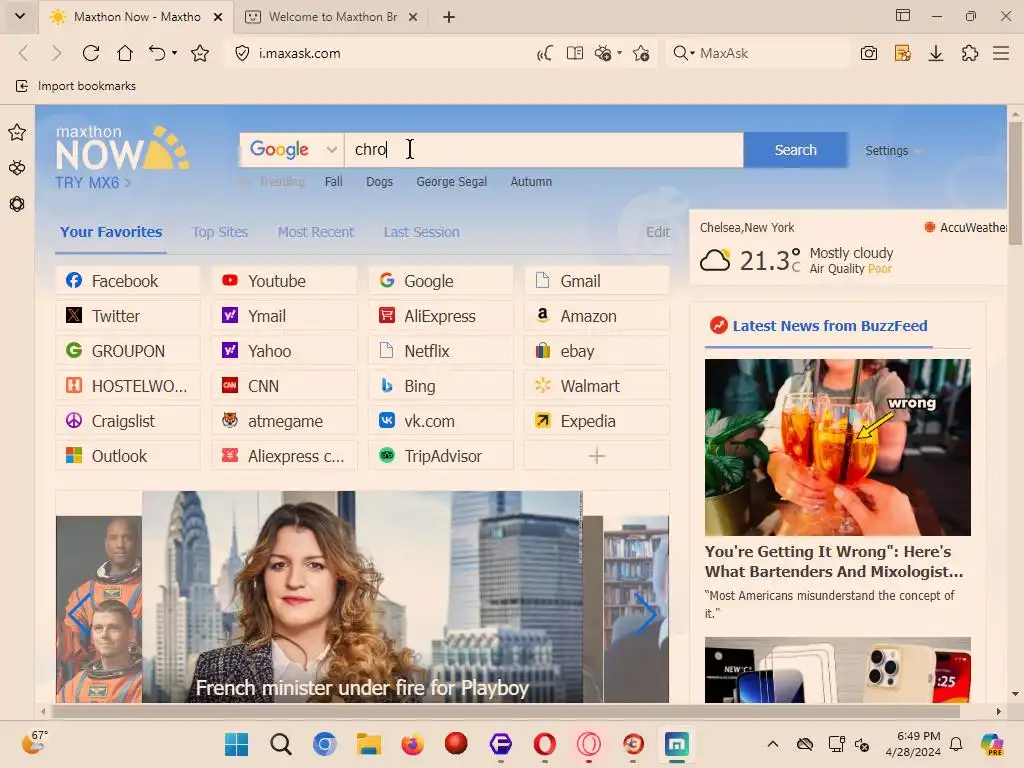
Task: Open the Youtube favorite
Action: (284, 281)
